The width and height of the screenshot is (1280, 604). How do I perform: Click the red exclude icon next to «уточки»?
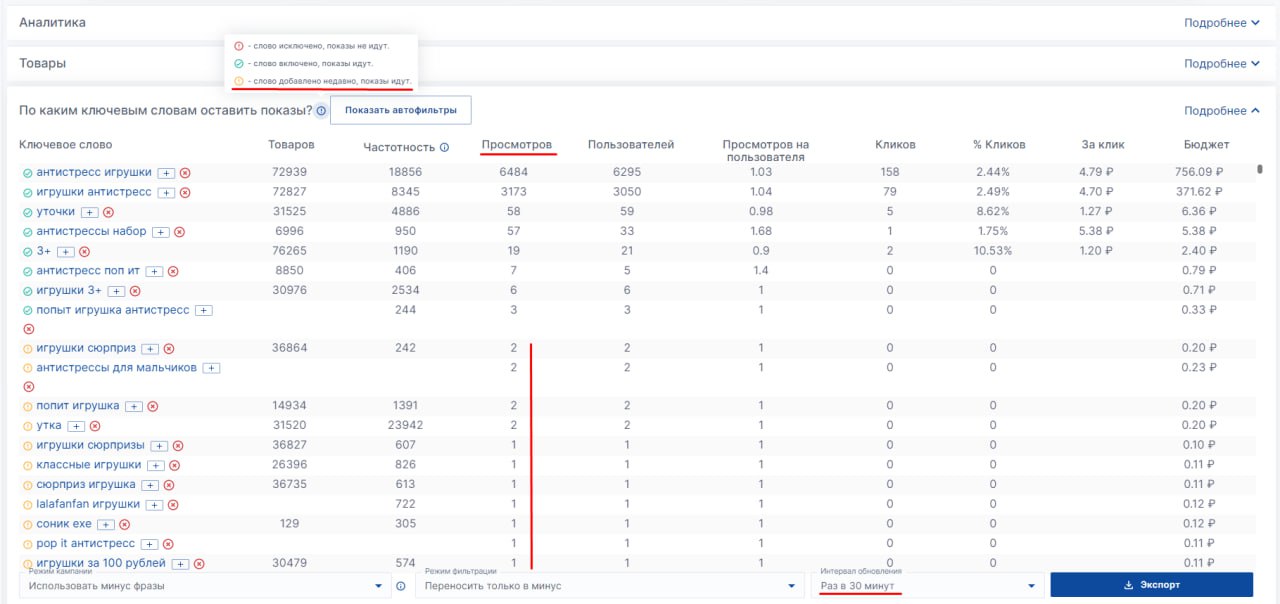coord(109,212)
